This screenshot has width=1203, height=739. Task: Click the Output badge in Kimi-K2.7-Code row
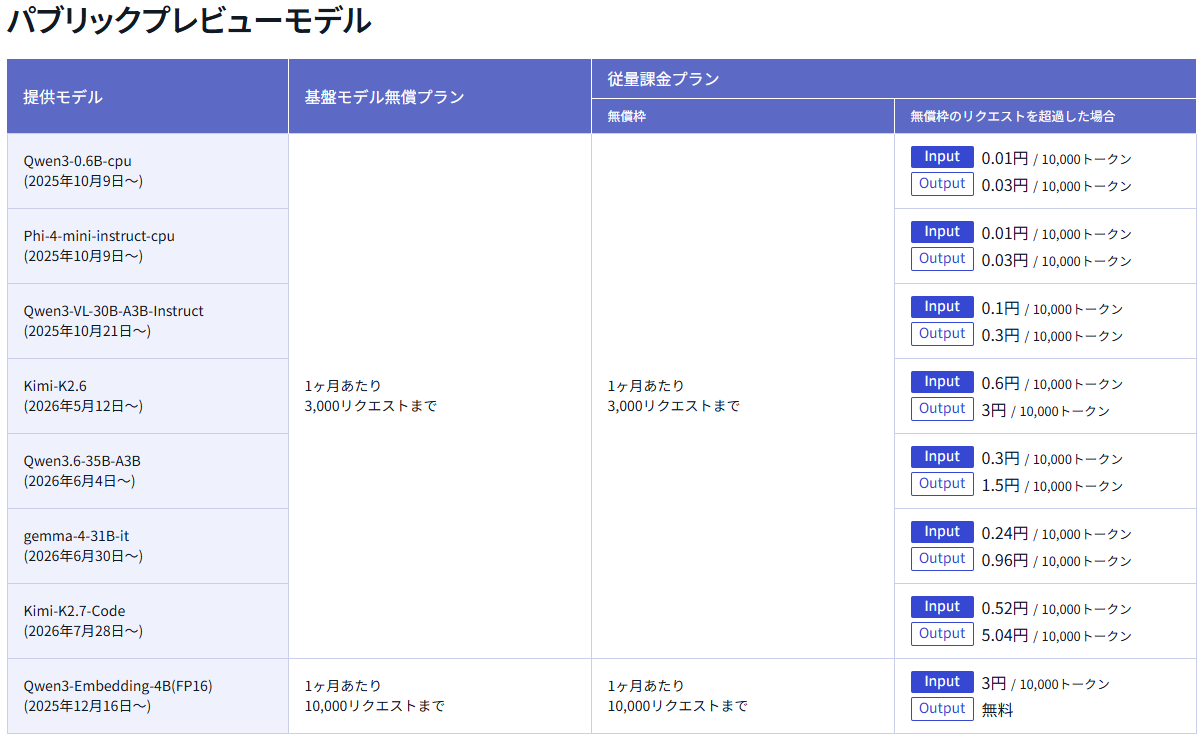(942, 634)
